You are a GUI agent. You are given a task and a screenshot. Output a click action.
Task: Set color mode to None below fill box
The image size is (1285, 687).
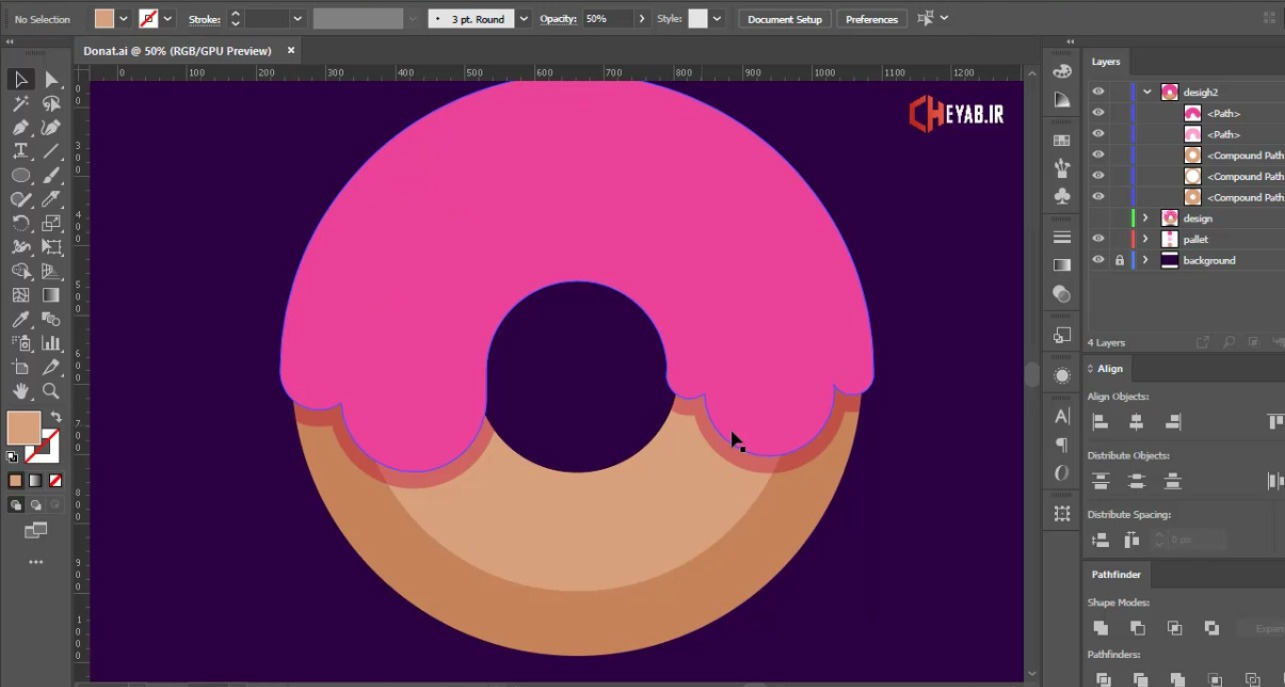[x=56, y=480]
